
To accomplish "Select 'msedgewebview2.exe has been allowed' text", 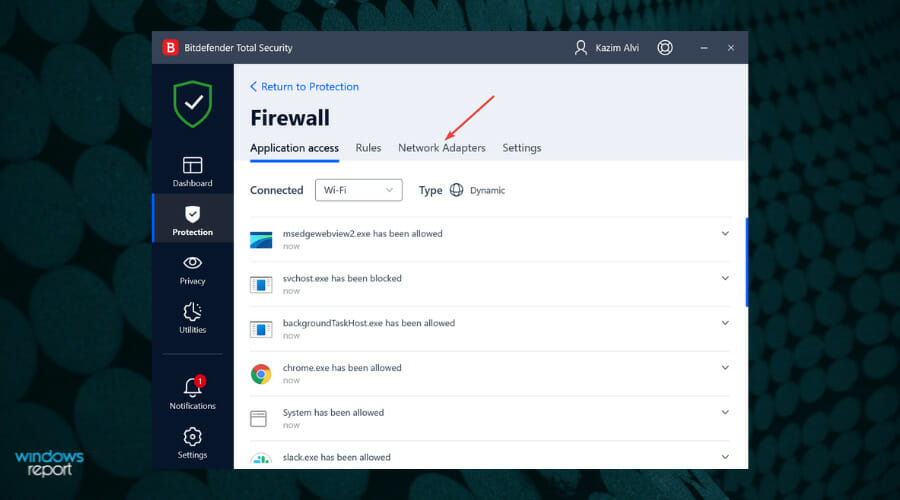I will click(363, 234).
